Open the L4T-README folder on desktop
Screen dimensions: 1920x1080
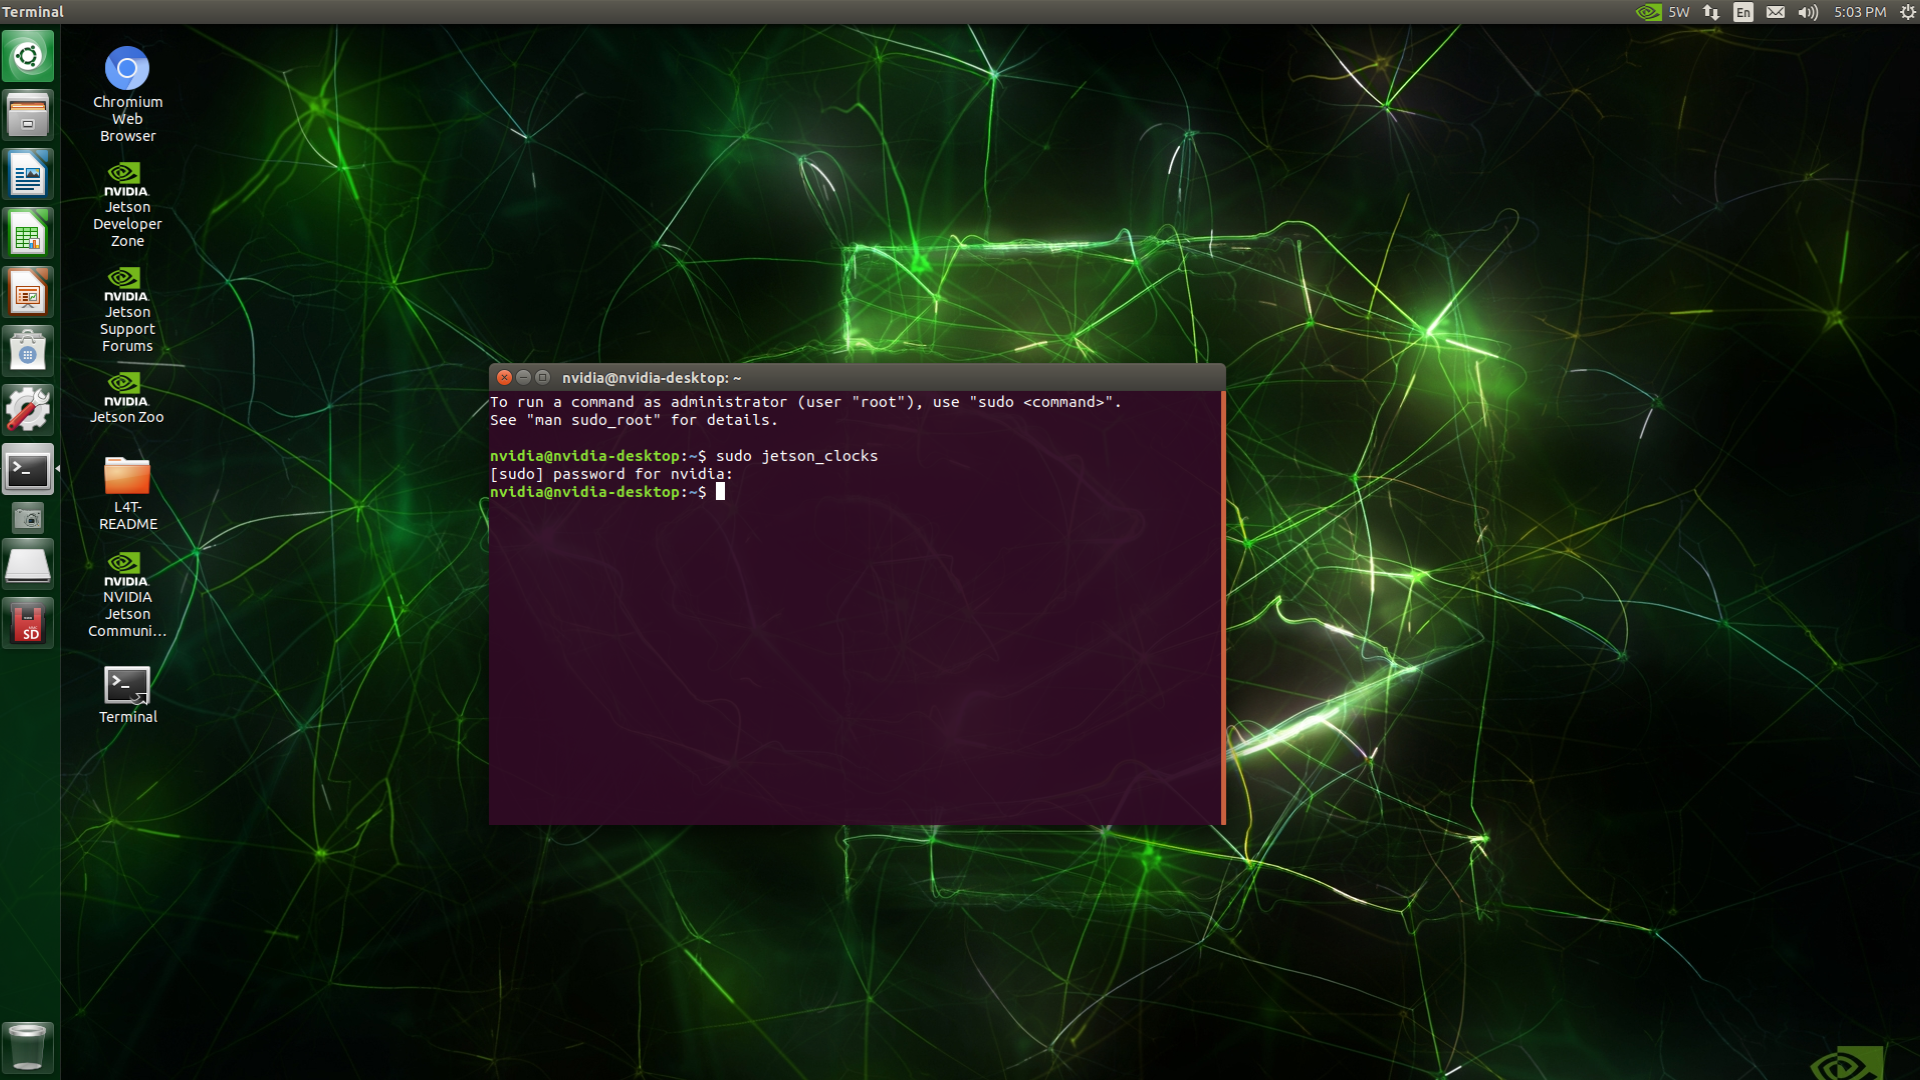[x=127, y=476]
